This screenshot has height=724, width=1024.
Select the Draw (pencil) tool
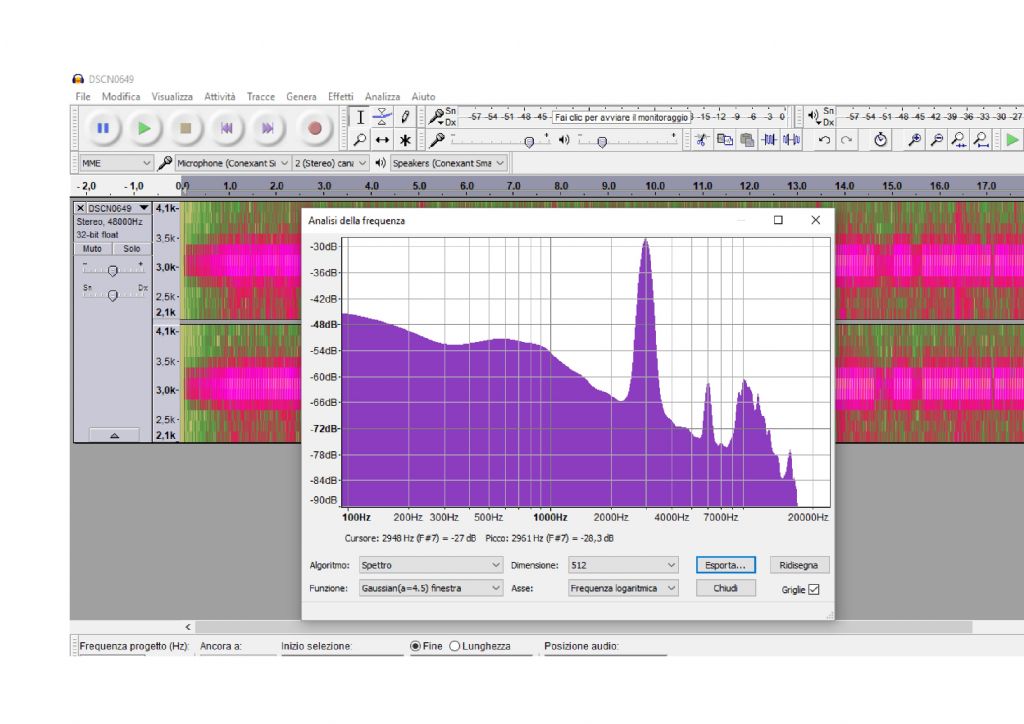[406, 118]
